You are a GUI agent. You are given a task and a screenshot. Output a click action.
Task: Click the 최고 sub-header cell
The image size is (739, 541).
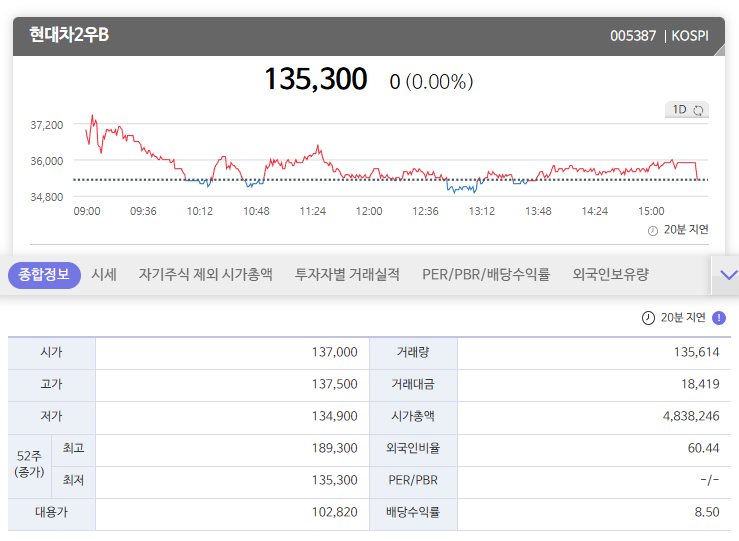[74, 449]
